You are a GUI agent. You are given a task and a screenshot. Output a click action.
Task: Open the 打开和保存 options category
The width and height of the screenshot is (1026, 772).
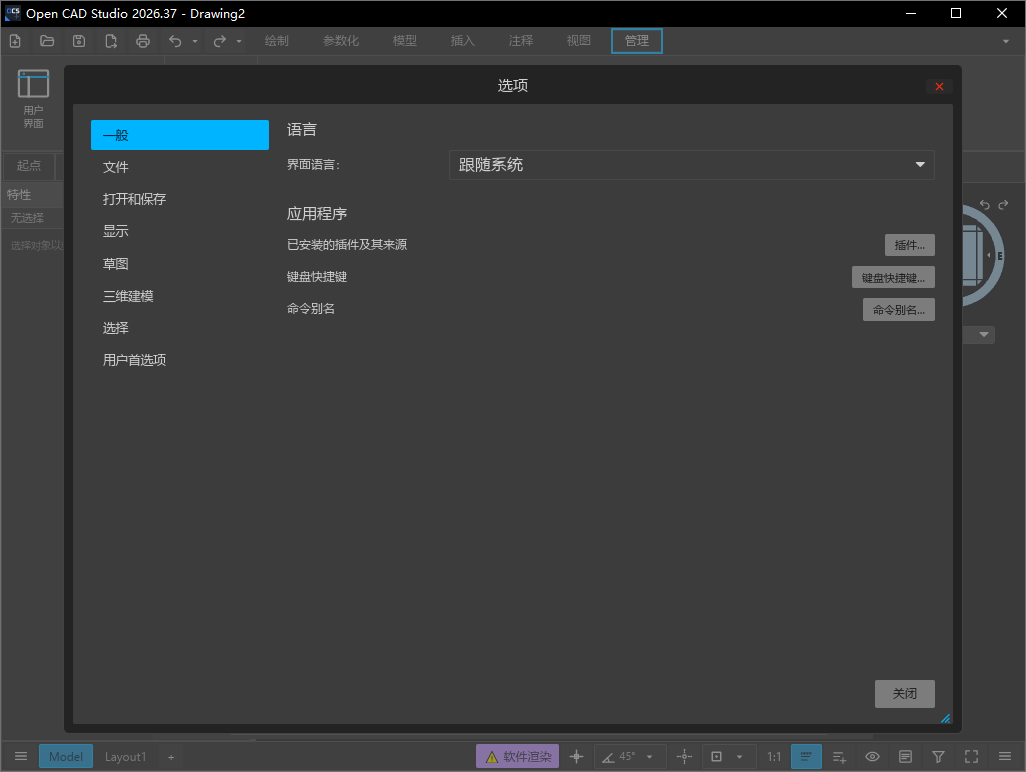tap(180, 199)
